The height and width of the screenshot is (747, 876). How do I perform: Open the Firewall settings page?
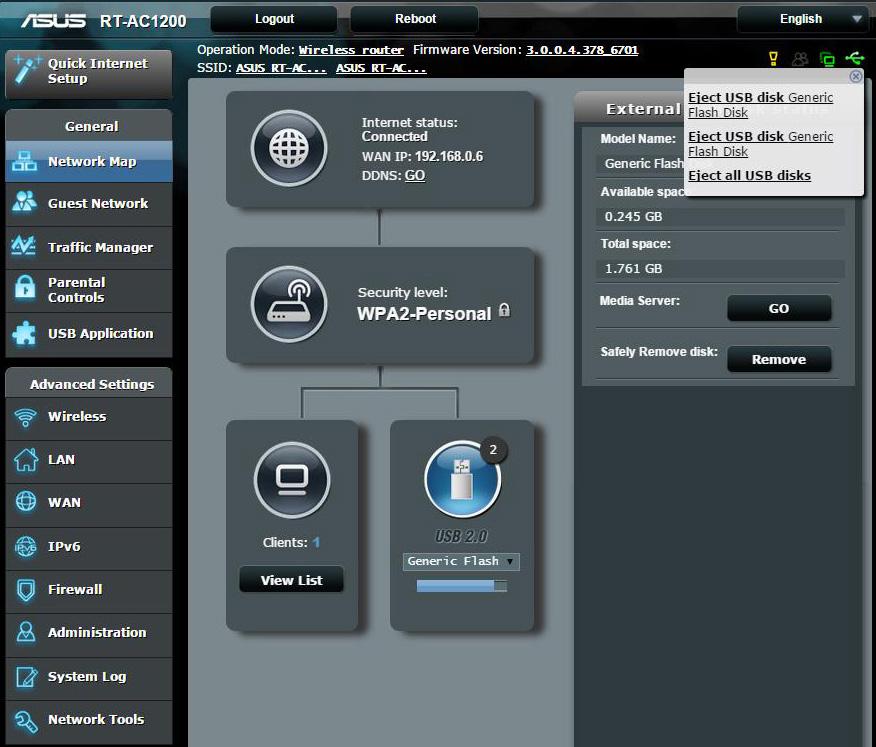pos(89,591)
